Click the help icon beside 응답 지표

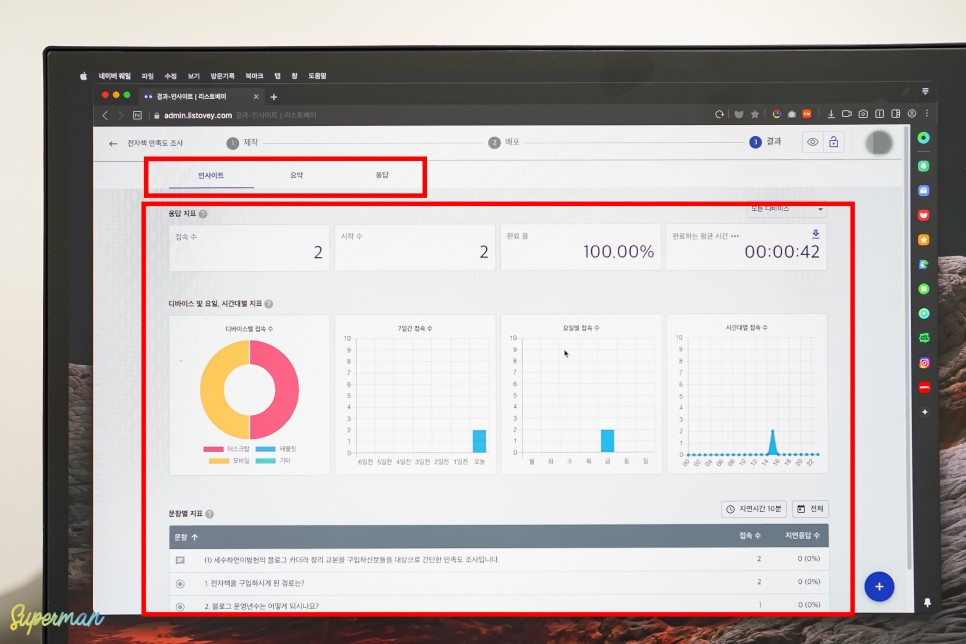click(x=203, y=214)
